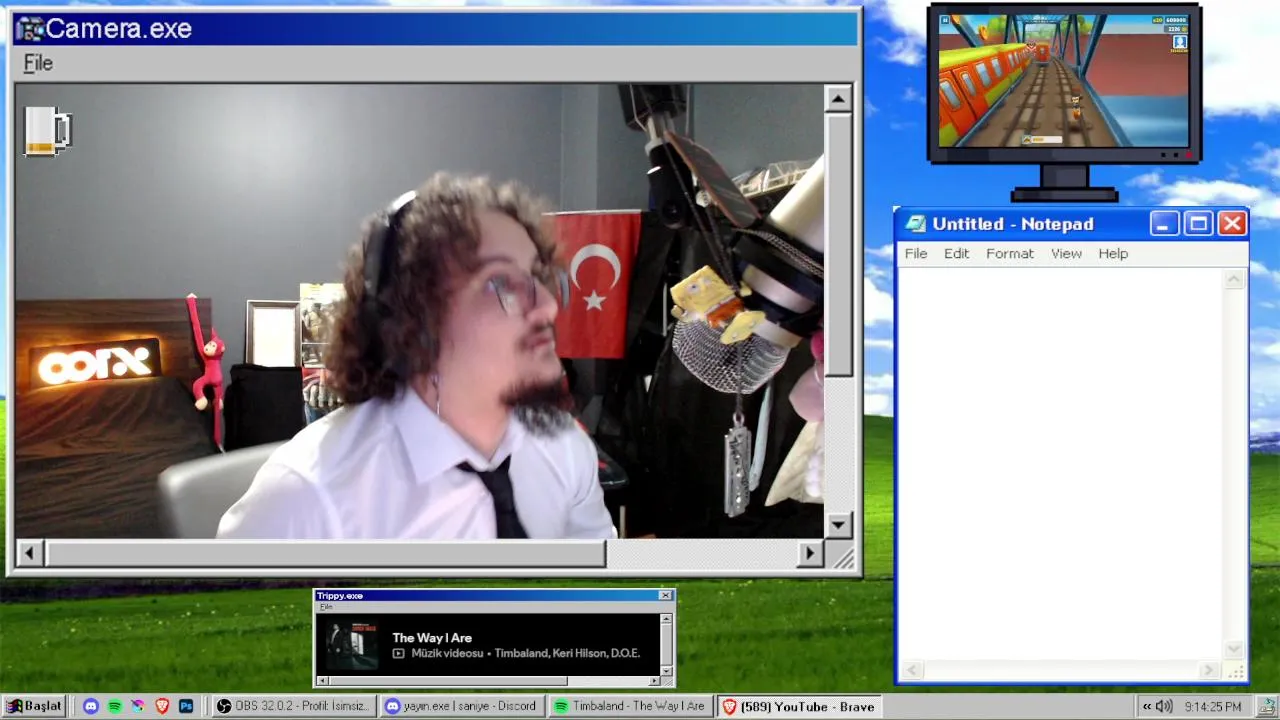The width and height of the screenshot is (1280, 720).
Task: Switch to the YouTube - Brave taskbar window
Action: (799, 706)
